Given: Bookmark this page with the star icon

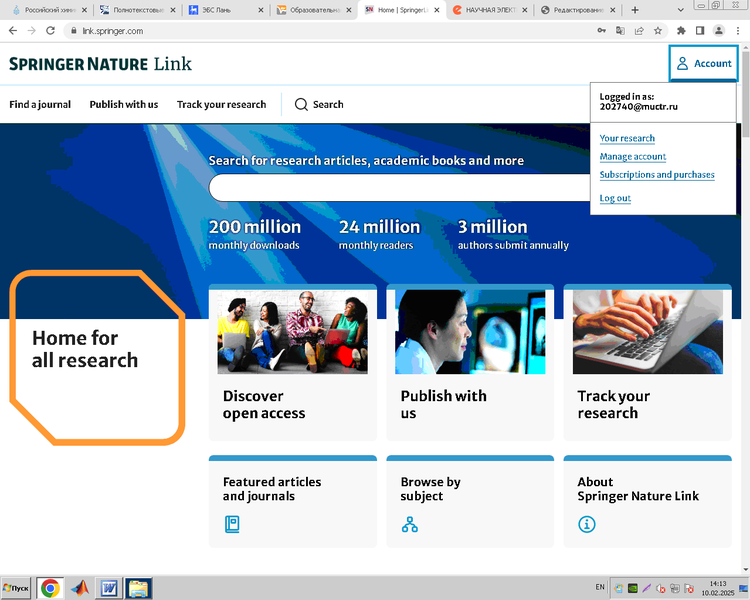Looking at the screenshot, I should (658, 31).
